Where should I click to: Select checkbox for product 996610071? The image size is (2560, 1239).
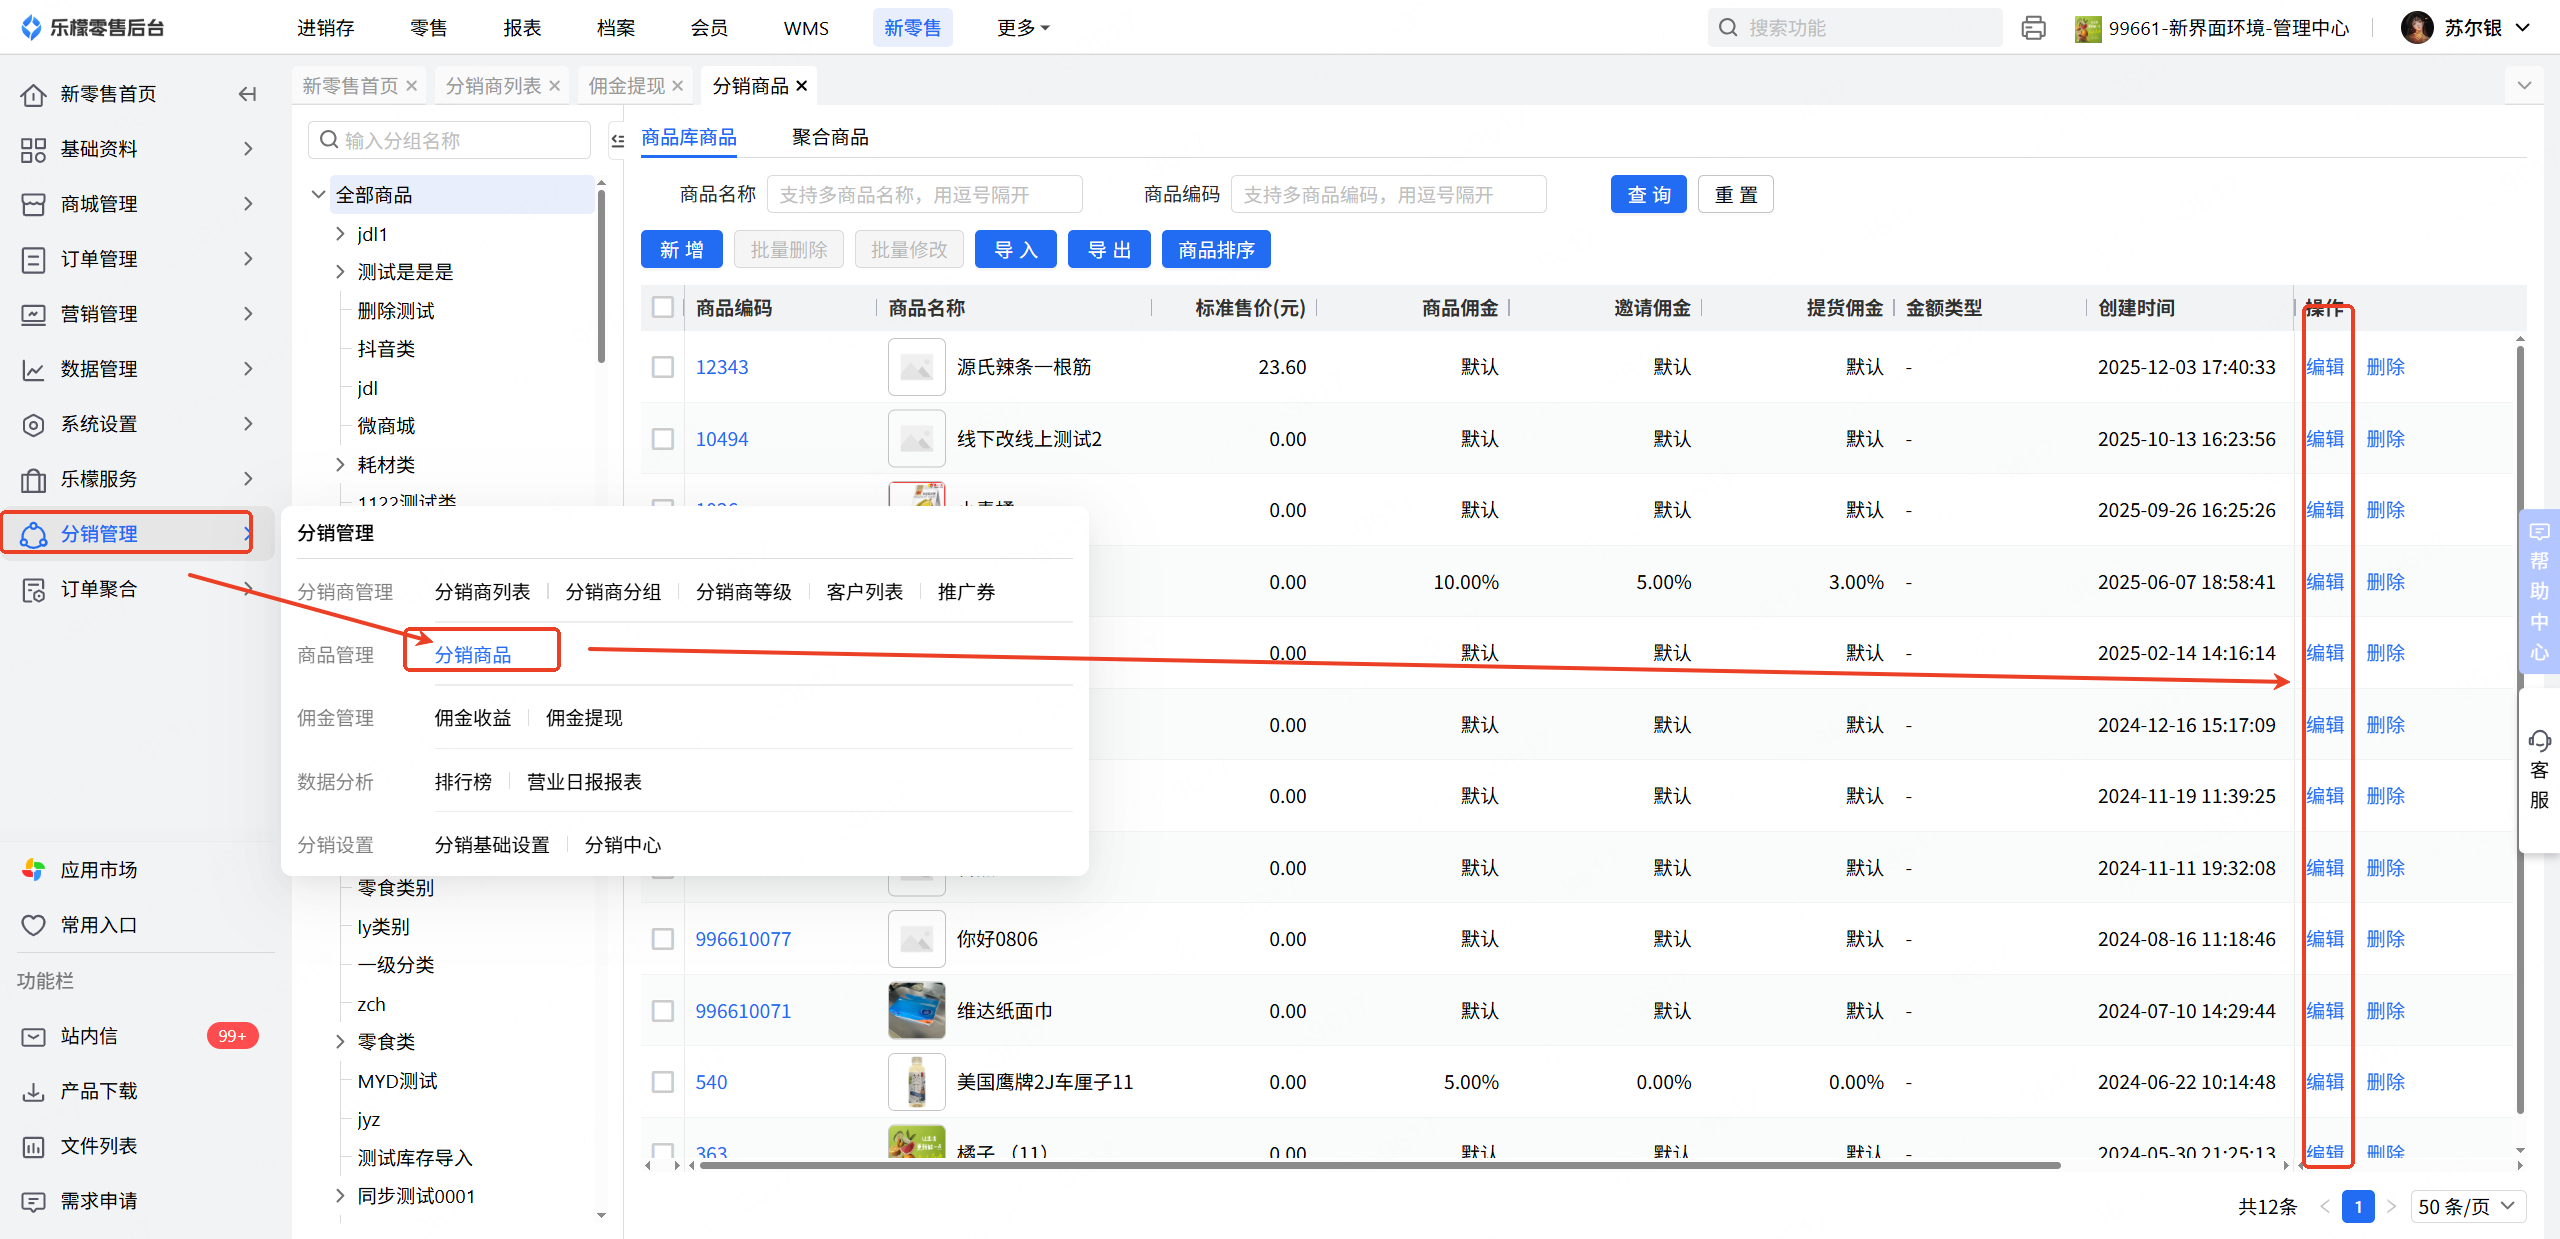663,1011
